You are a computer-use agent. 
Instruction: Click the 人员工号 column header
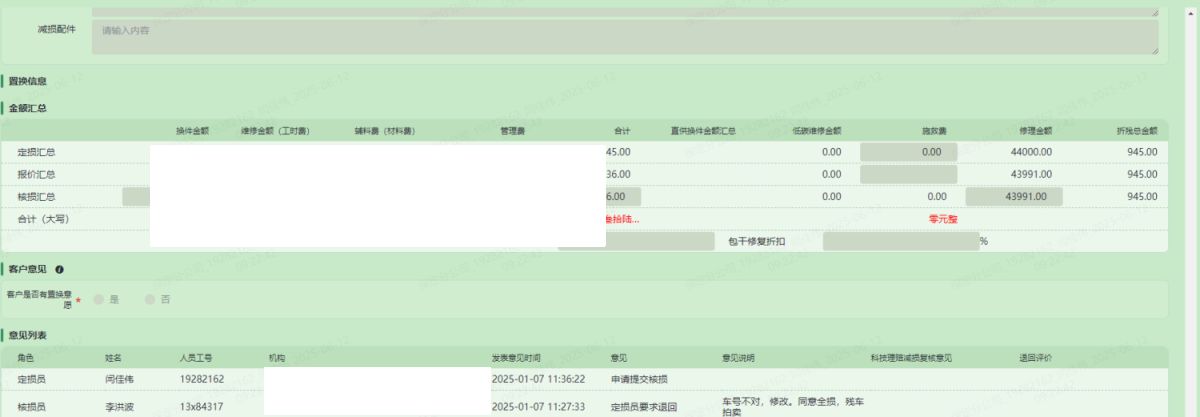(x=197, y=358)
